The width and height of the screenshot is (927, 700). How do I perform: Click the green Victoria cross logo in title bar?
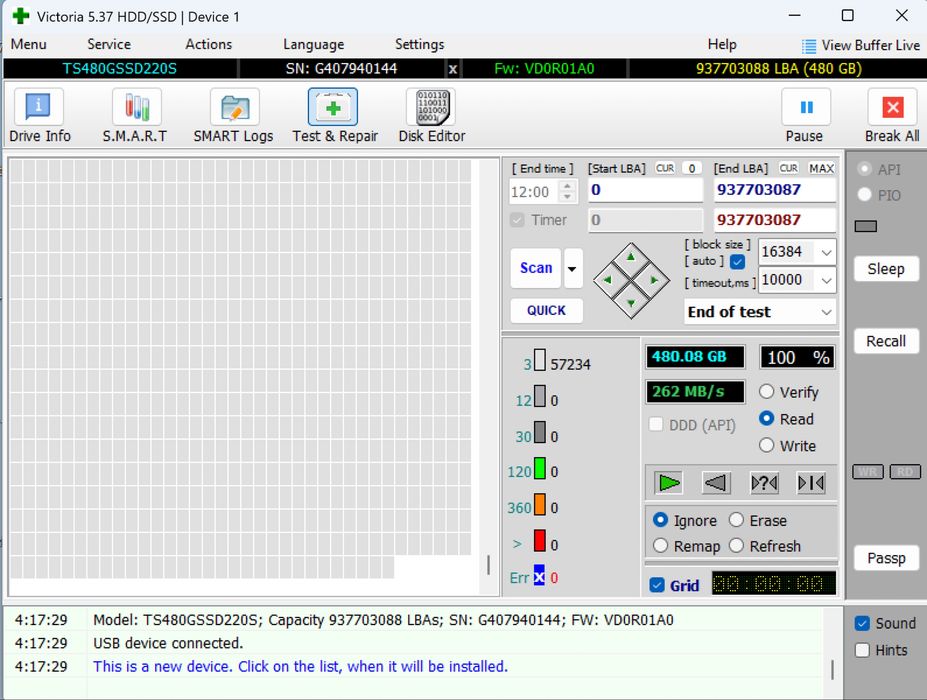point(21,16)
